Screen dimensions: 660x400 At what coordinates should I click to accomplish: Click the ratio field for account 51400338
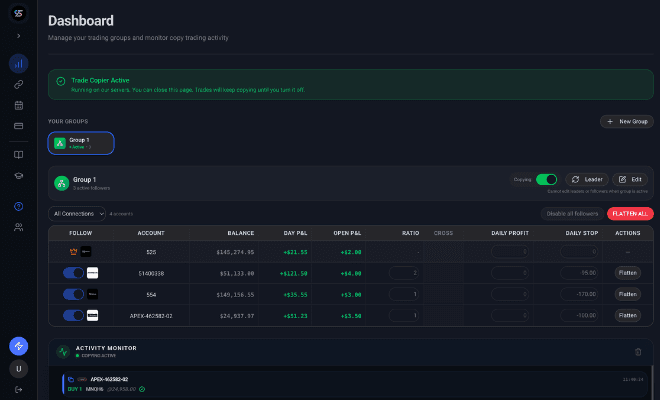point(404,273)
